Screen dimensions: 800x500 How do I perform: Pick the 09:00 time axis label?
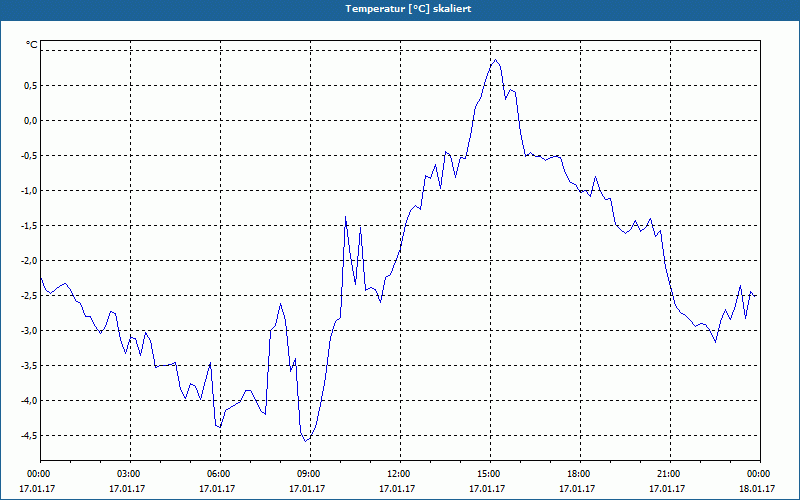click(x=307, y=474)
